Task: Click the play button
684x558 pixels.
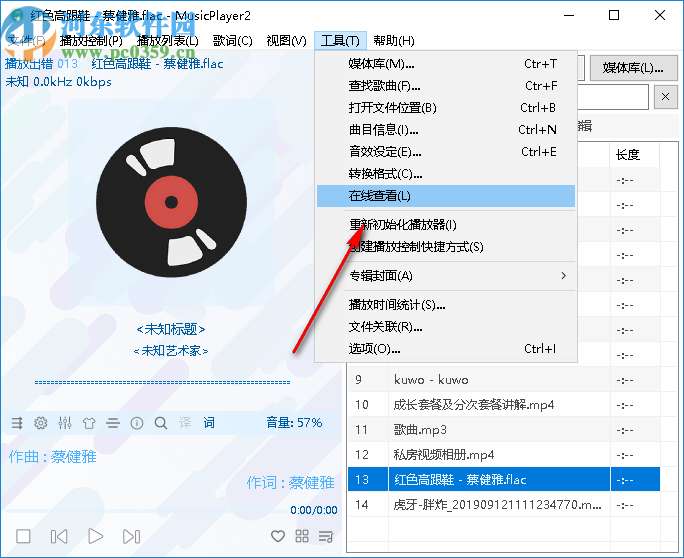Action: pyautogui.click(x=95, y=536)
